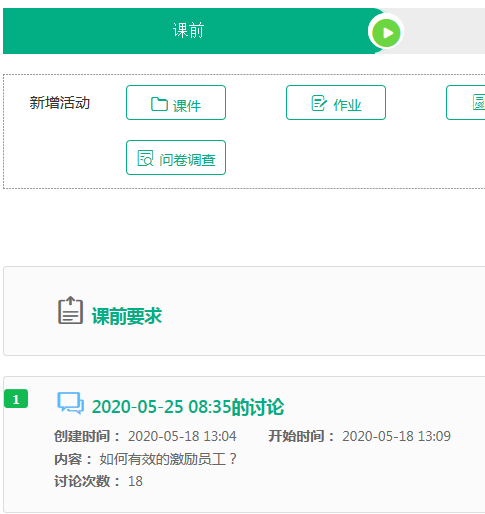The image size is (485, 514).
Task: Click the green play circle icon
Action: (386, 33)
